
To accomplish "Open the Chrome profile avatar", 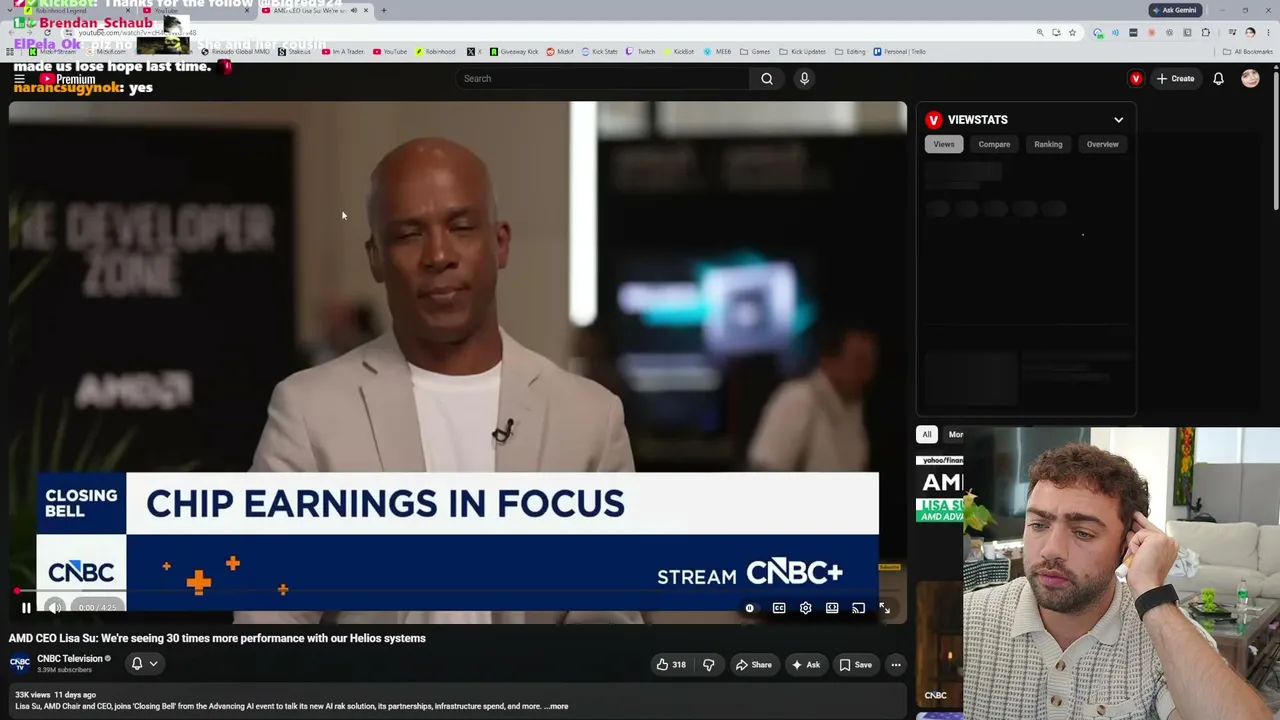I will (1250, 32).
